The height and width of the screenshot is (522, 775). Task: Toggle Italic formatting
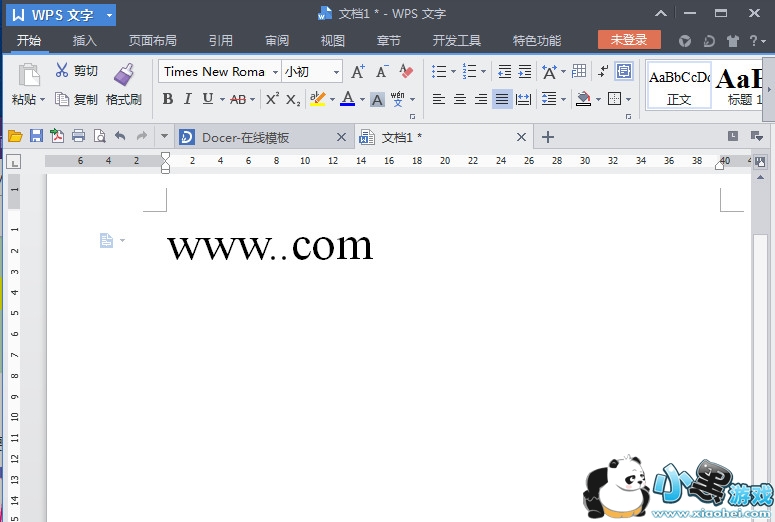coord(188,99)
